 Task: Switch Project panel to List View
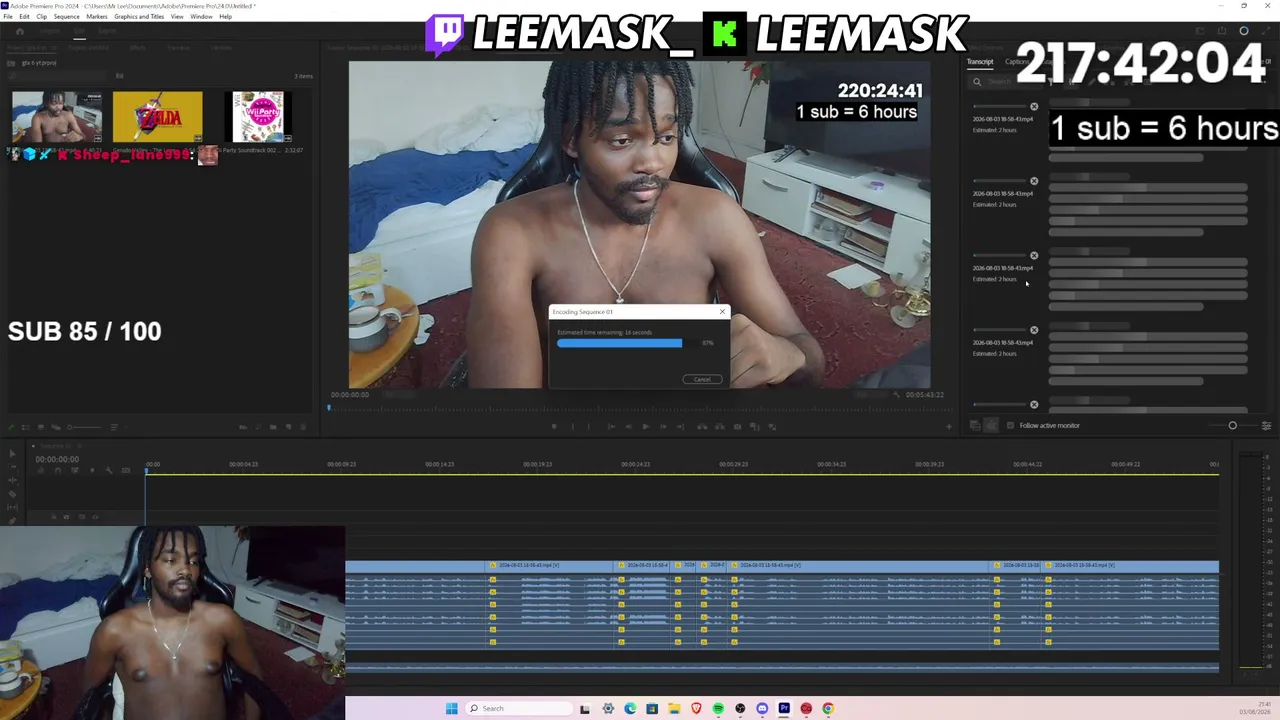pos(26,427)
